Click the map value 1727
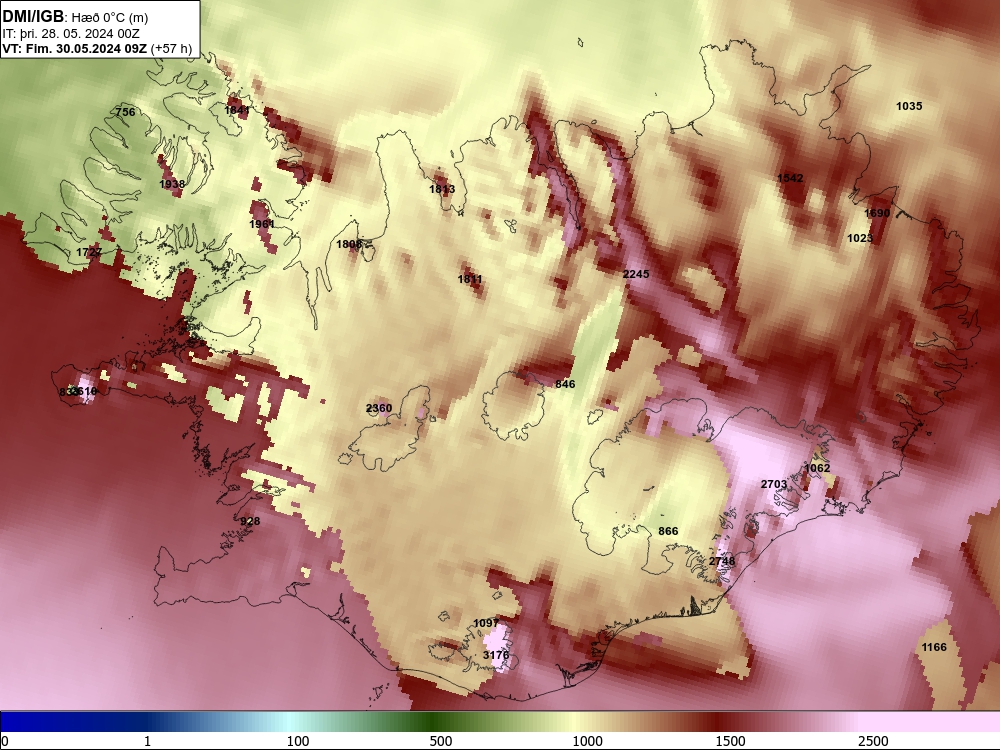 (x=89, y=253)
